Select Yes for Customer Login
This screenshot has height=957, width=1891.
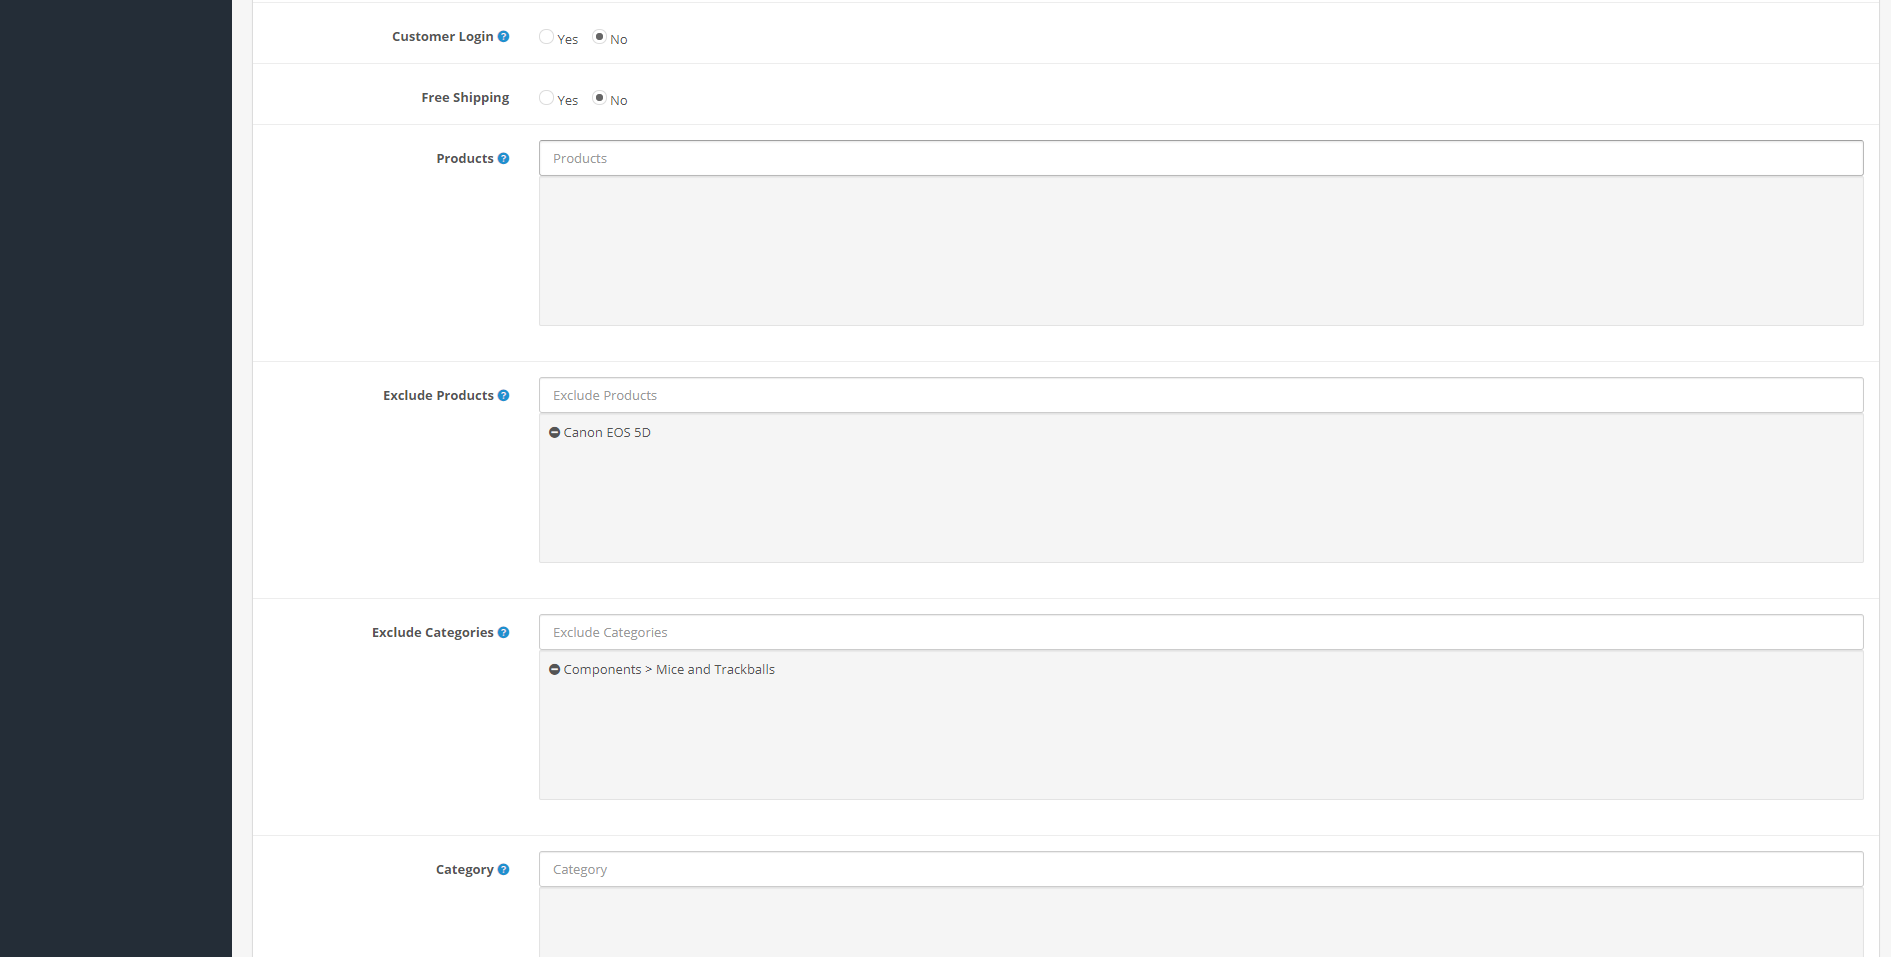point(546,37)
